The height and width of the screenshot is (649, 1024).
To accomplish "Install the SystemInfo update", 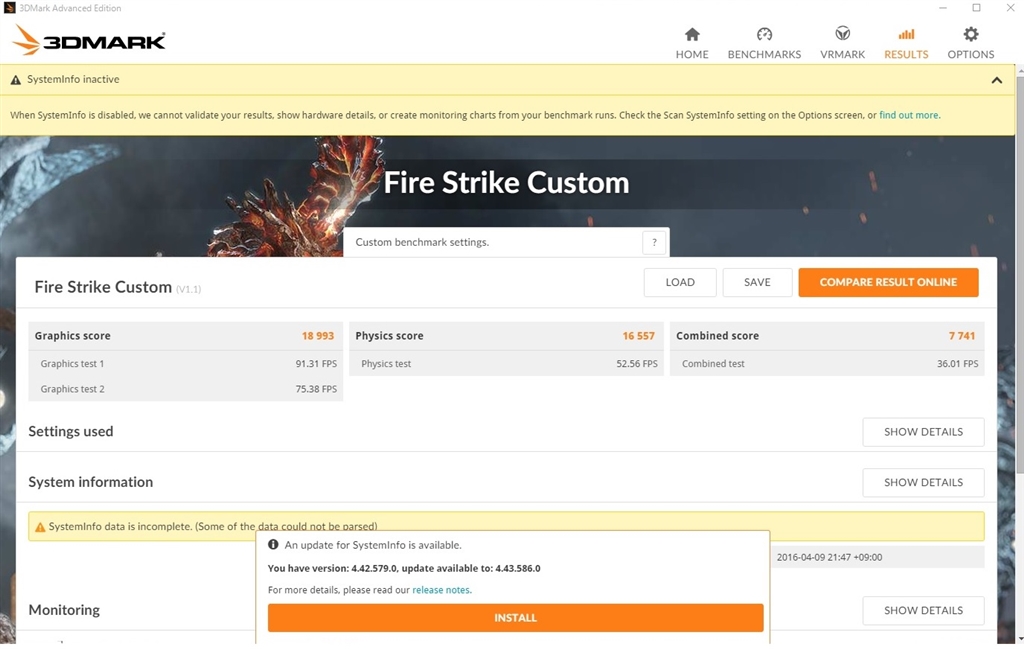I will coord(515,618).
